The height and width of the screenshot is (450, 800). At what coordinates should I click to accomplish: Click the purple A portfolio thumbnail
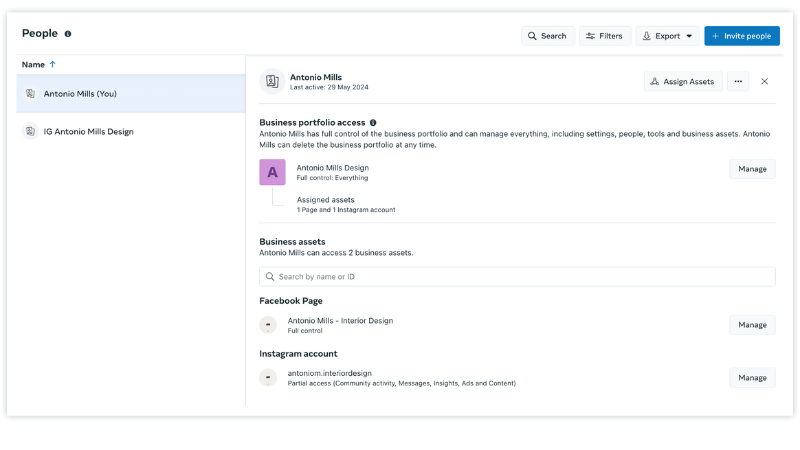272,172
